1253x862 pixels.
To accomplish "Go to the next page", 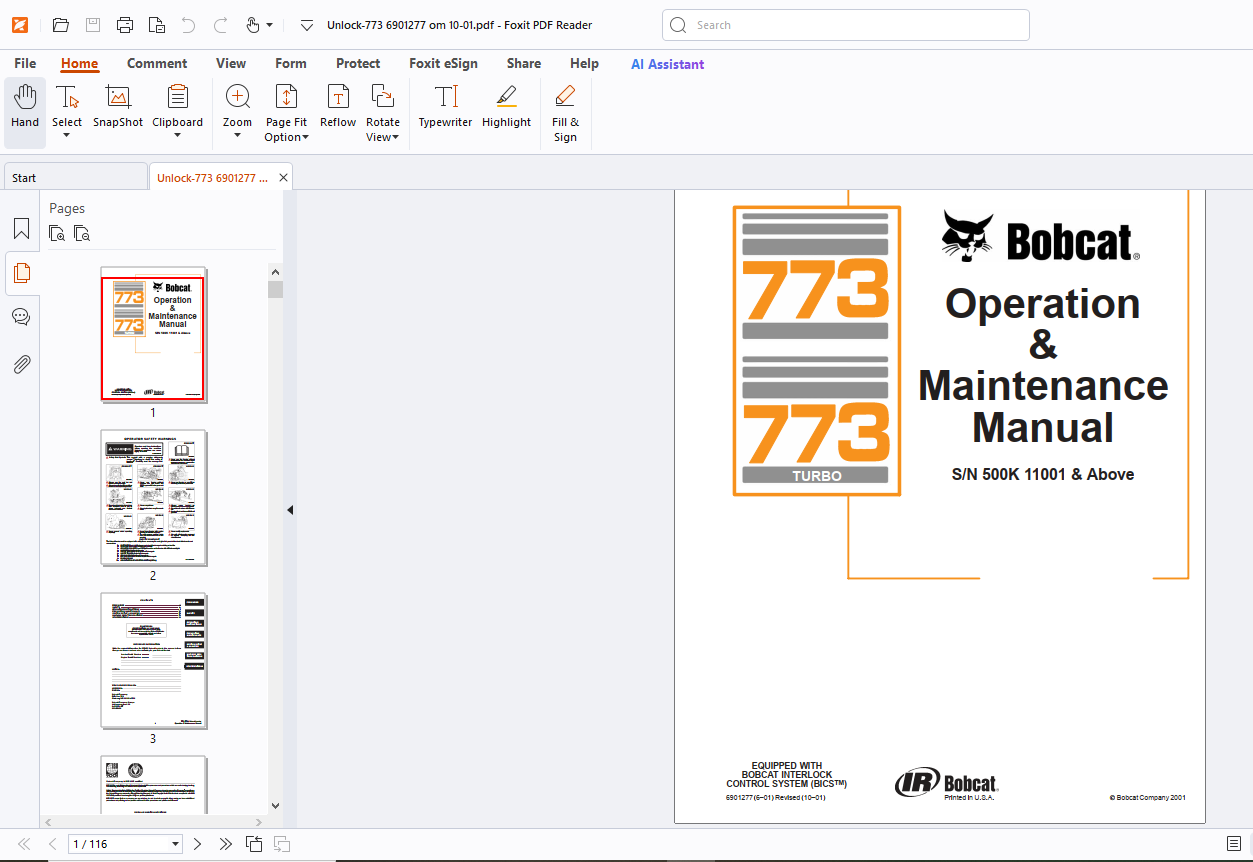I will pyautogui.click(x=197, y=844).
